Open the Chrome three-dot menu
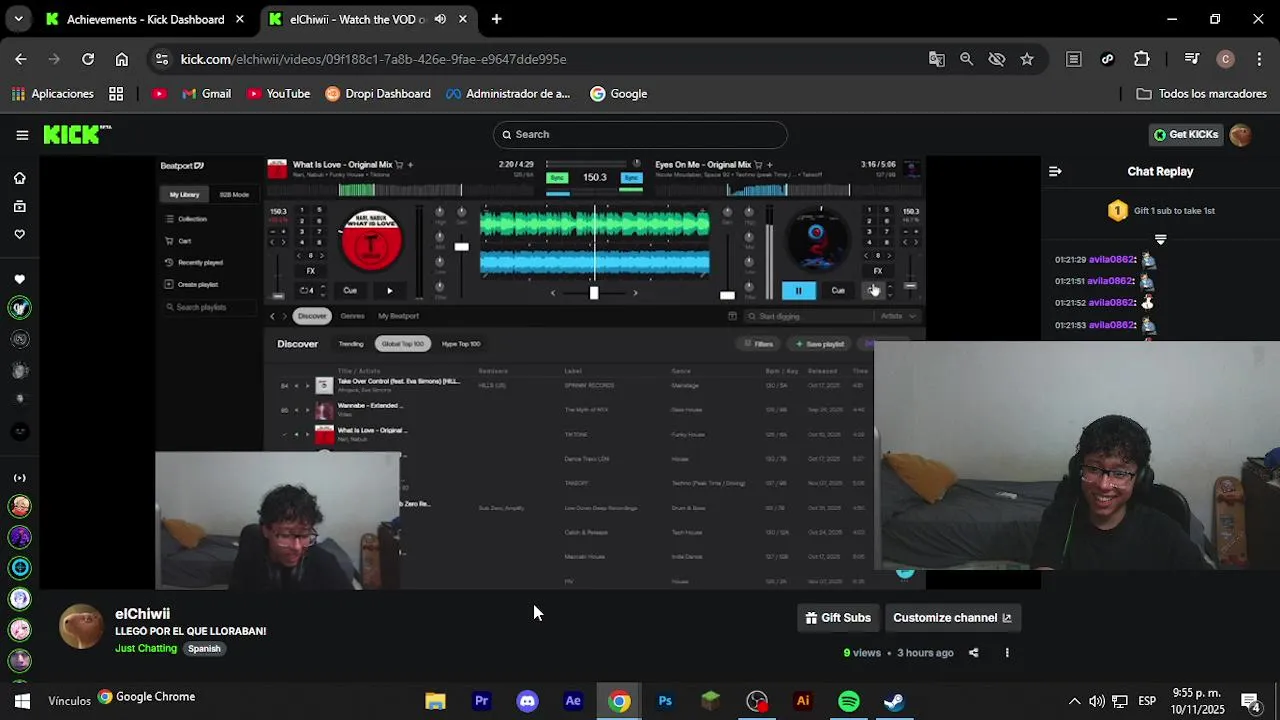Viewport: 1280px width, 720px height. click(x=1259, y=59)
